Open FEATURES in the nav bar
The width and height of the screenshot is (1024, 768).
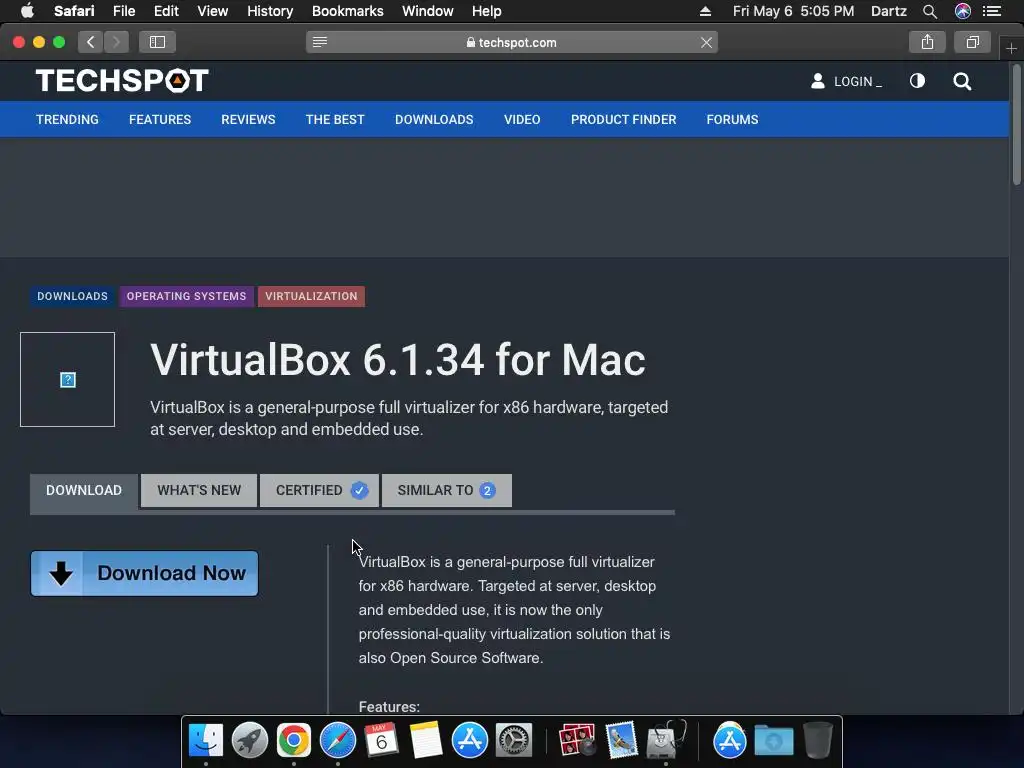160,120
